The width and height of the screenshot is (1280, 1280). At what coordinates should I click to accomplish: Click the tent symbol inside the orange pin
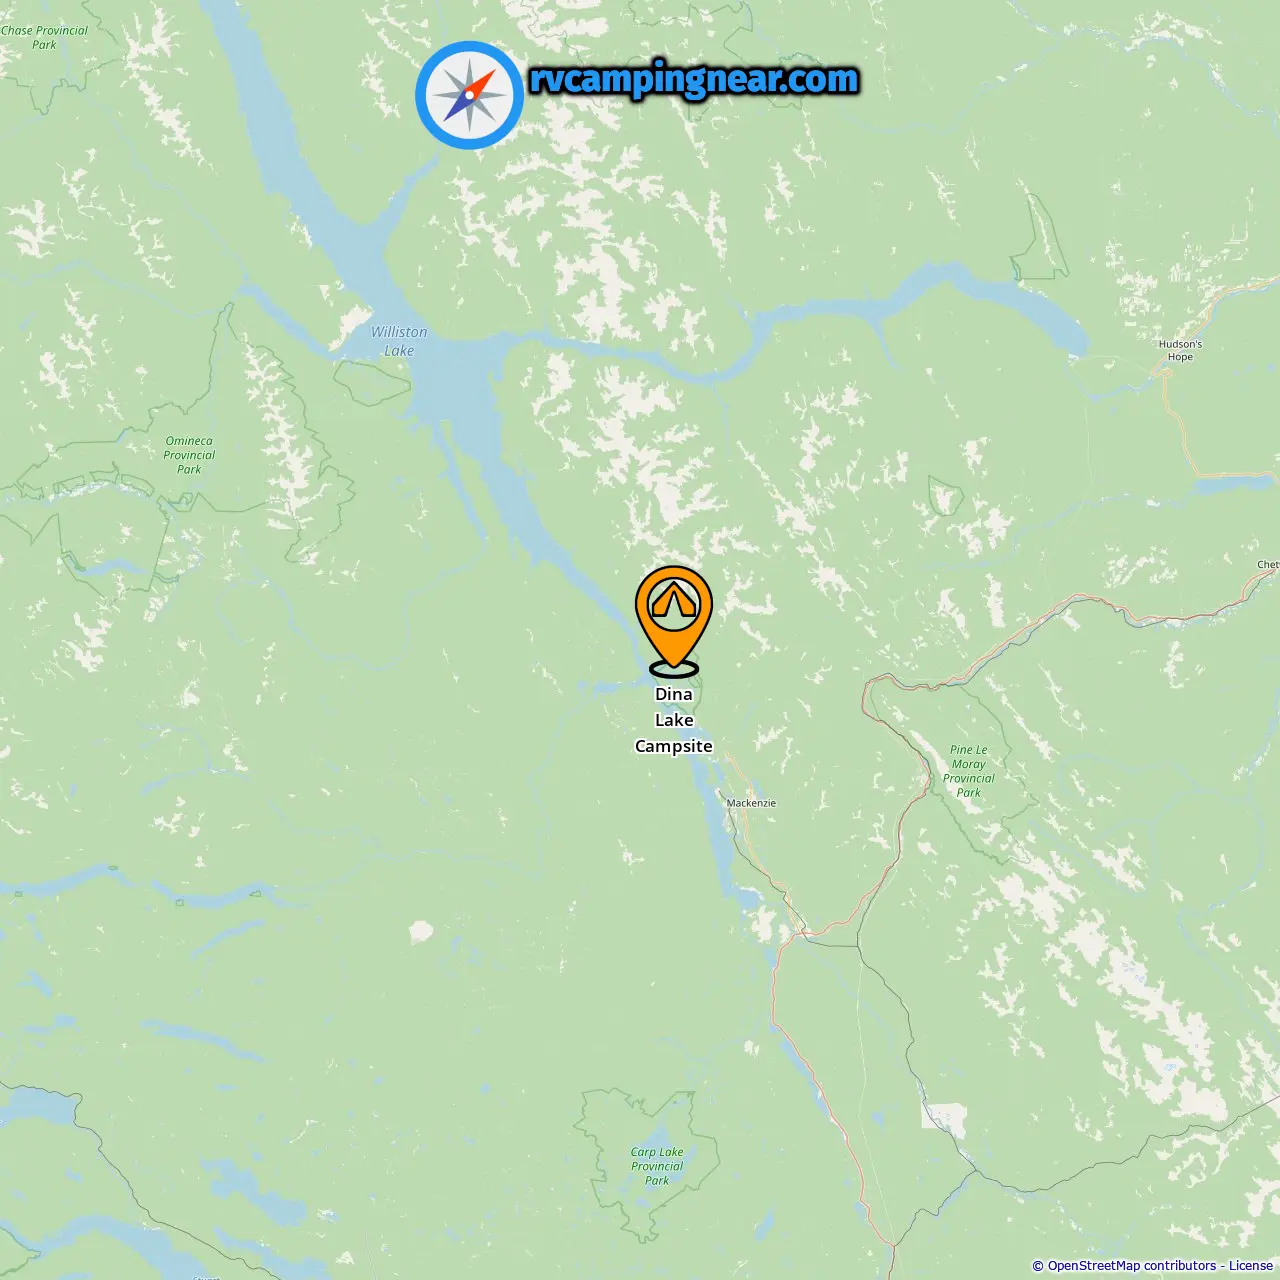[674, 602]
